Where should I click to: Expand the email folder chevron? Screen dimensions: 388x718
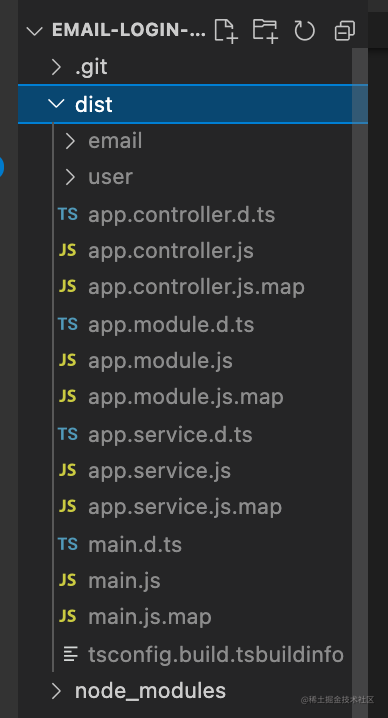click(x=70, y=141)
